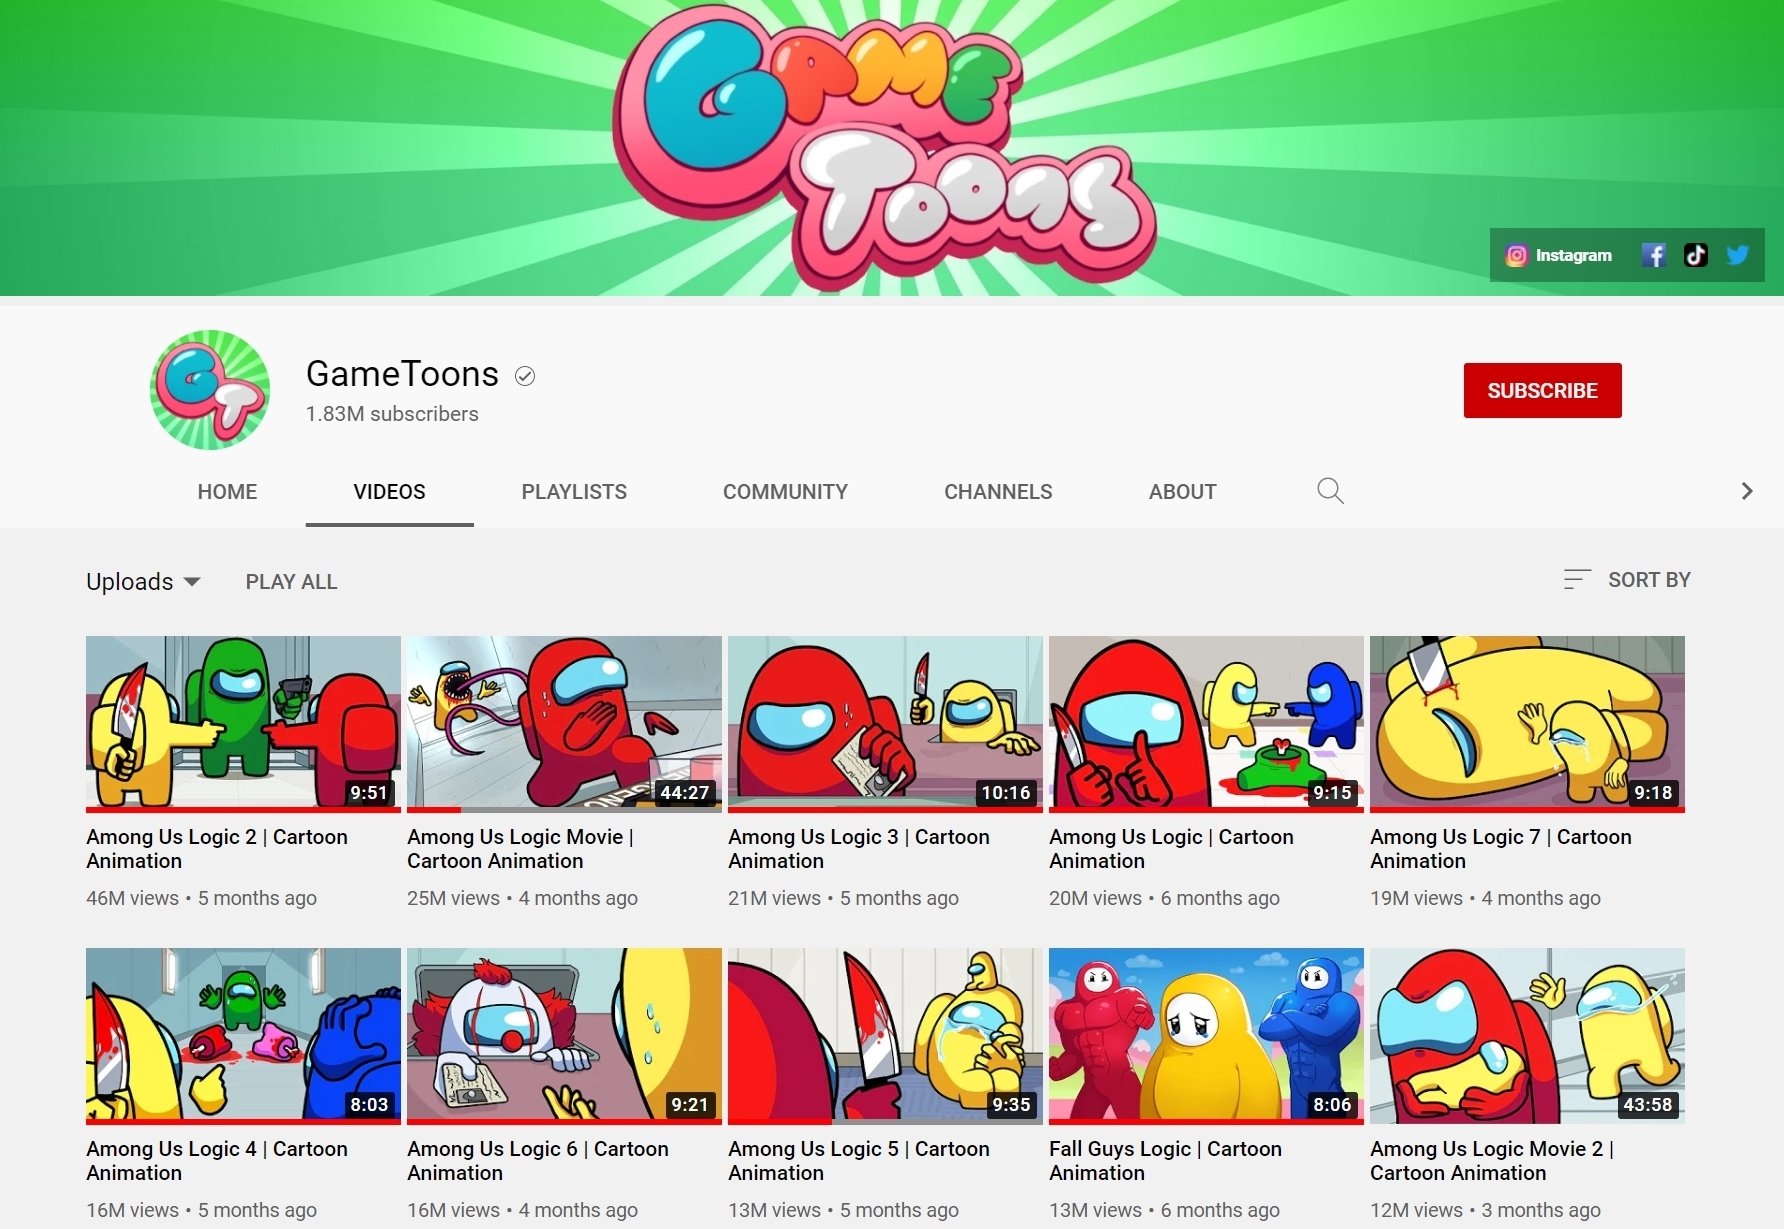Image resolution: width=1784 pixels, height=1229 pixels.
Task: Open Among Us Logic 2 video thumbnail
Action: tap(243, 724)
